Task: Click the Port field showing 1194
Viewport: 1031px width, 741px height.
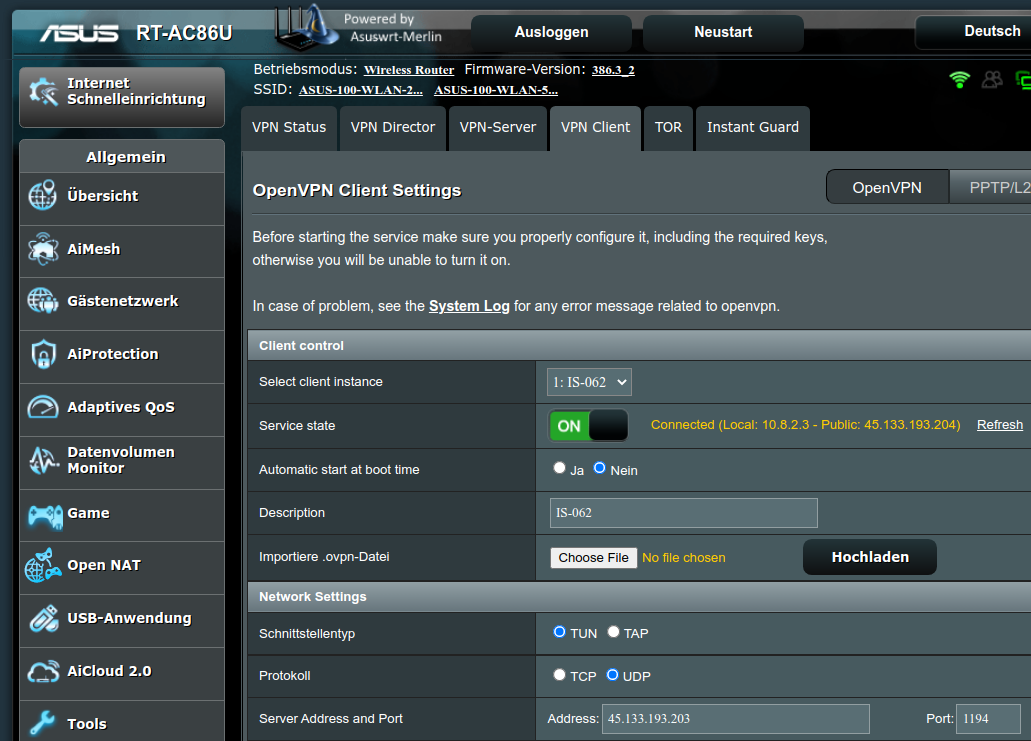Action: pyautogui.click(x=988, y=719)
